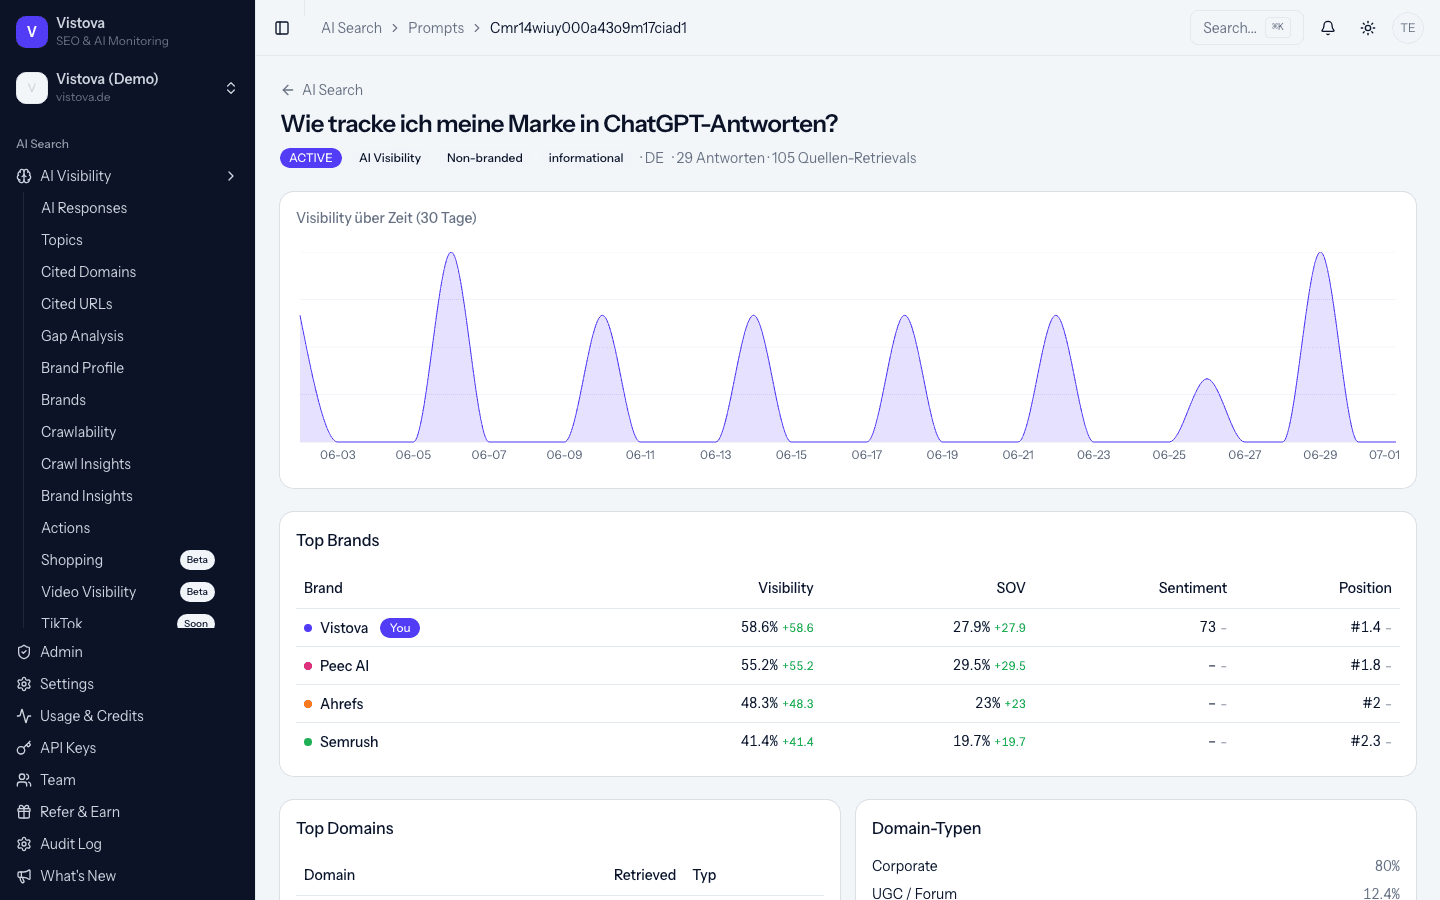Click the ACTIVE status badge
The width and height of the screenshot is (1440, 900).
[x=311, y=158]
